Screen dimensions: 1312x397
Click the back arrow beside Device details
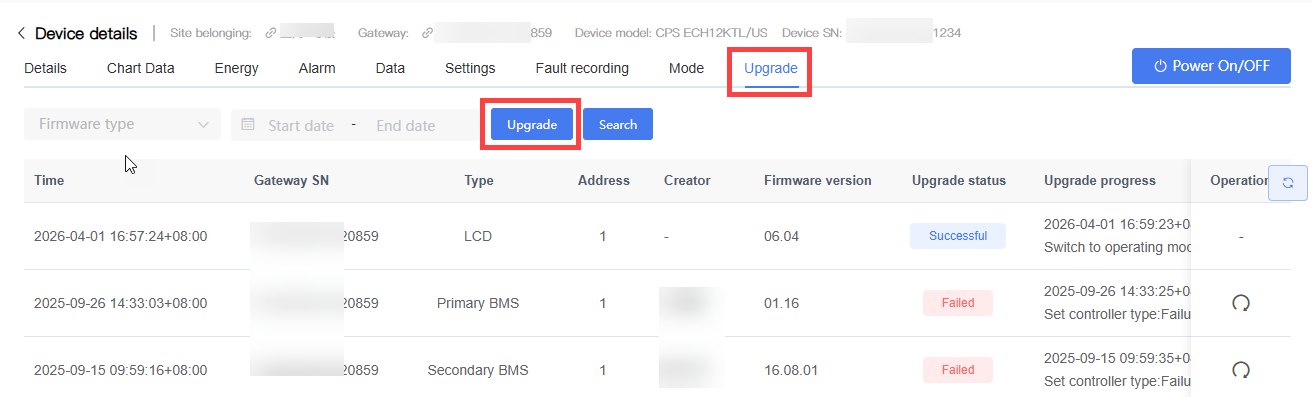coord(21,34)
